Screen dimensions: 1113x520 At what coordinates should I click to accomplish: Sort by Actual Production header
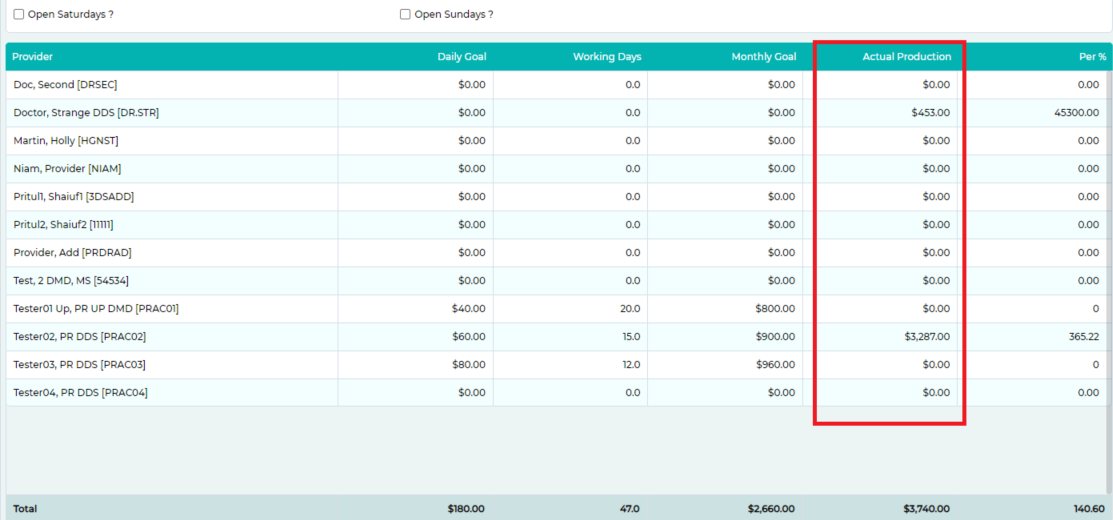coord(906,57)
